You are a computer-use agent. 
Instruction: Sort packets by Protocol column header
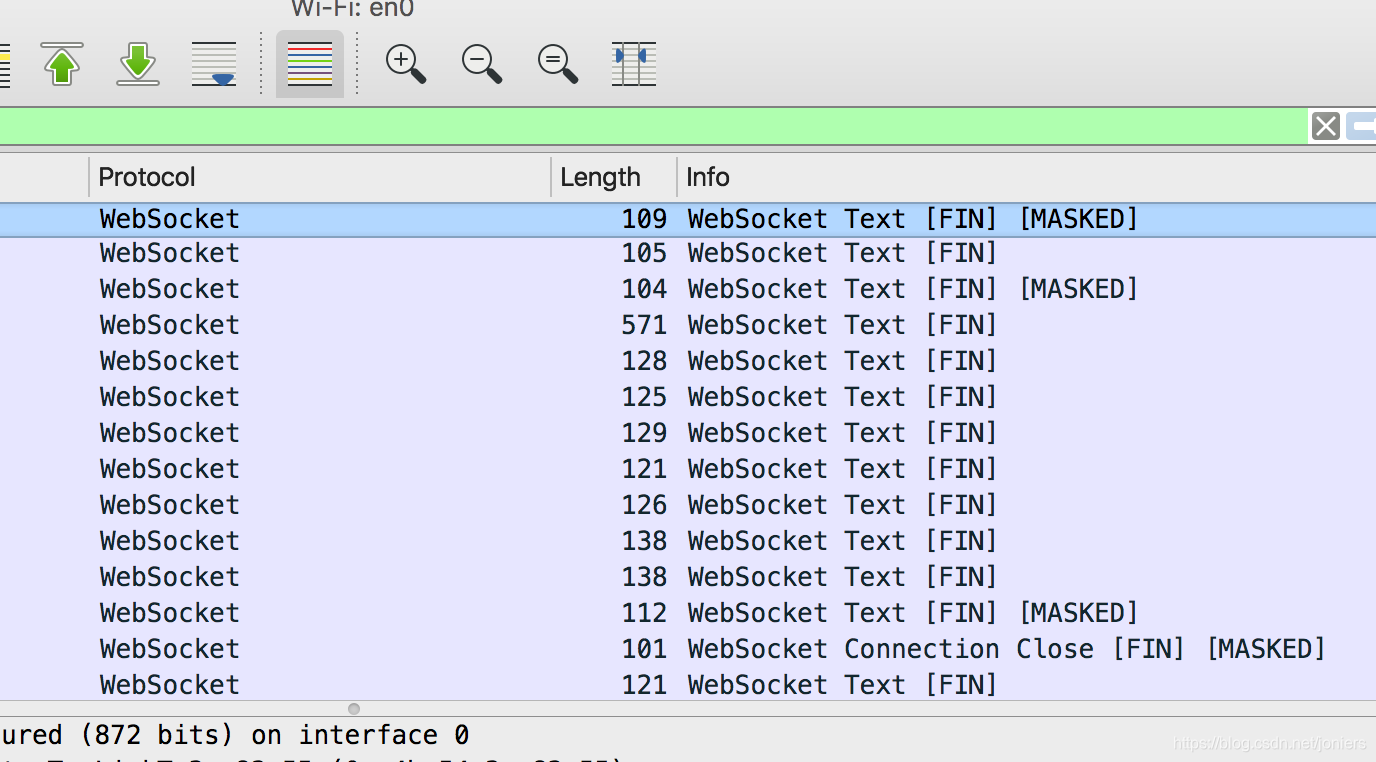click(320, 177)
